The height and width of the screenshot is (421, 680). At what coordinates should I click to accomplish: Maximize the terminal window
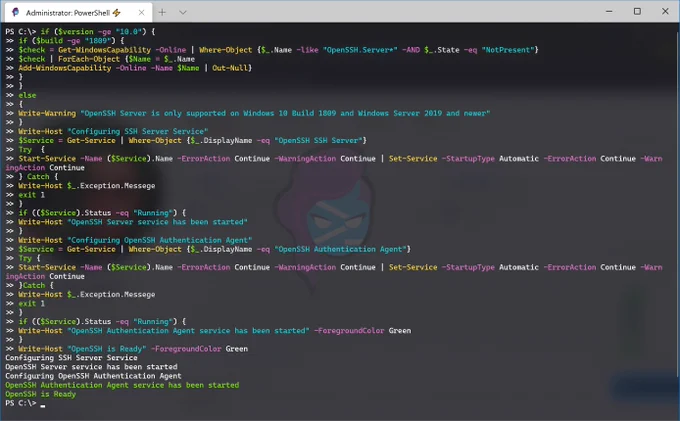637,11
